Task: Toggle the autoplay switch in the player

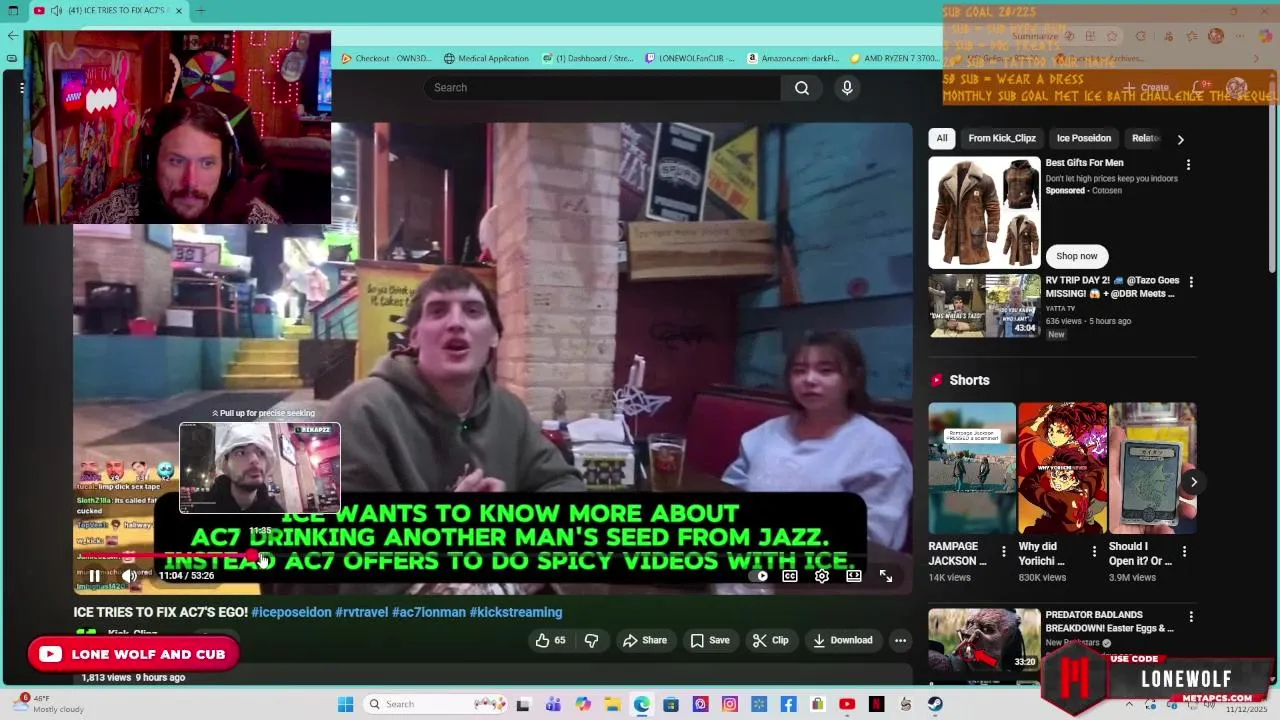Action: point(760,576)
